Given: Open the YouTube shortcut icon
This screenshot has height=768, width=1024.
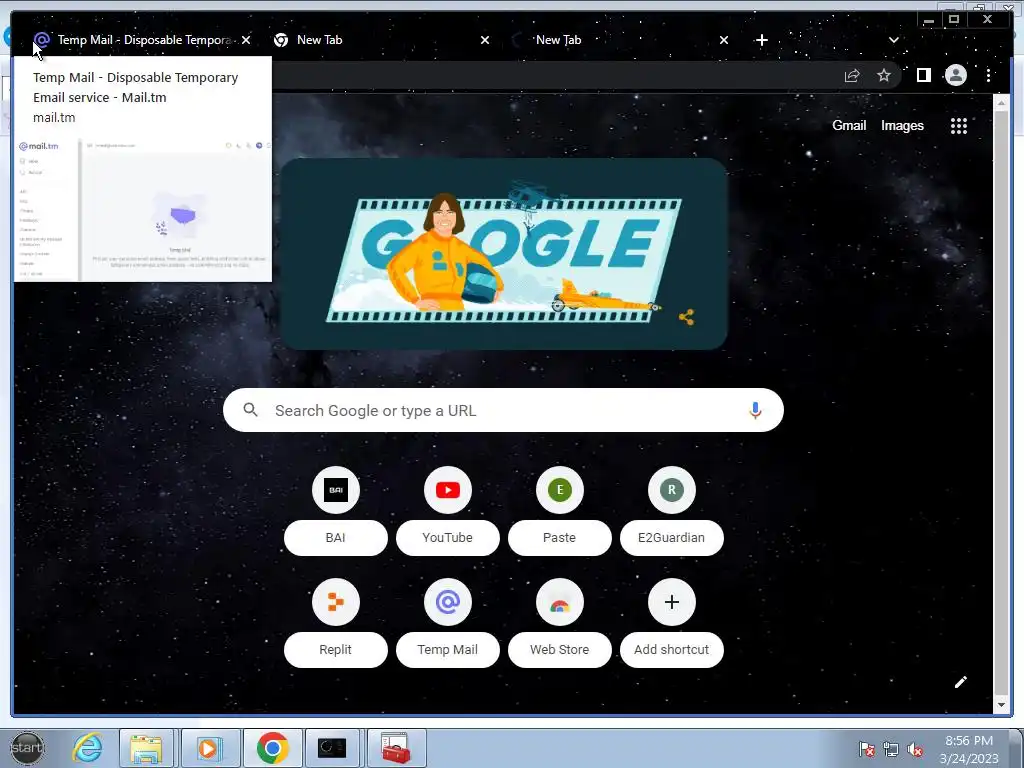Looking at the screenshot, I should pos(447,490).
